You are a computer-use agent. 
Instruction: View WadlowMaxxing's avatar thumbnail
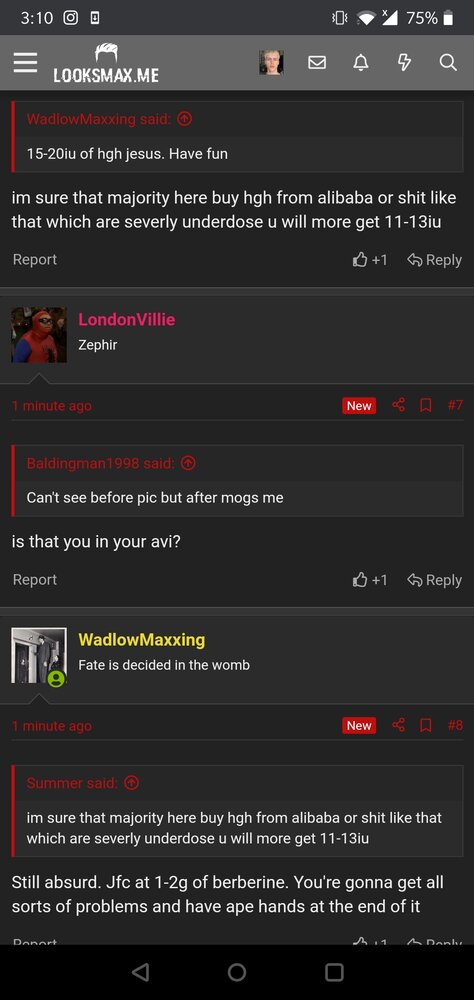coord(39,655)
